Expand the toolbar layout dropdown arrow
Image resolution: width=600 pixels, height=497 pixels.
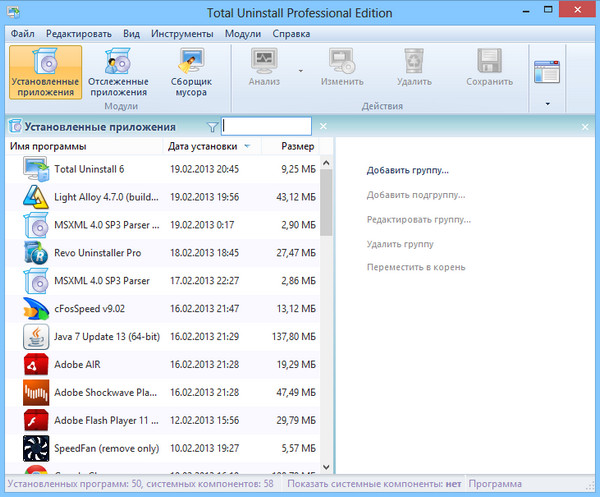548,104
